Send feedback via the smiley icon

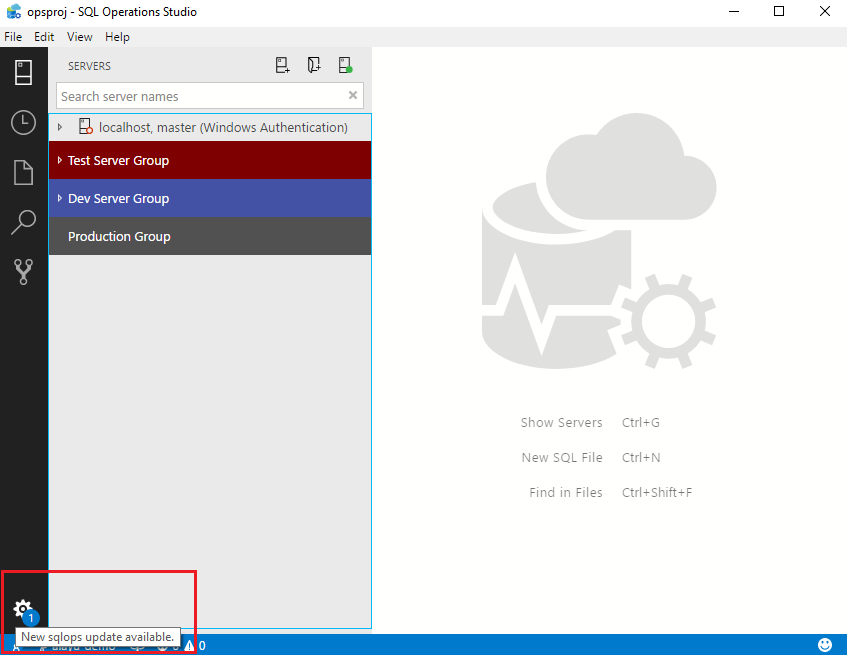(825, 645)
